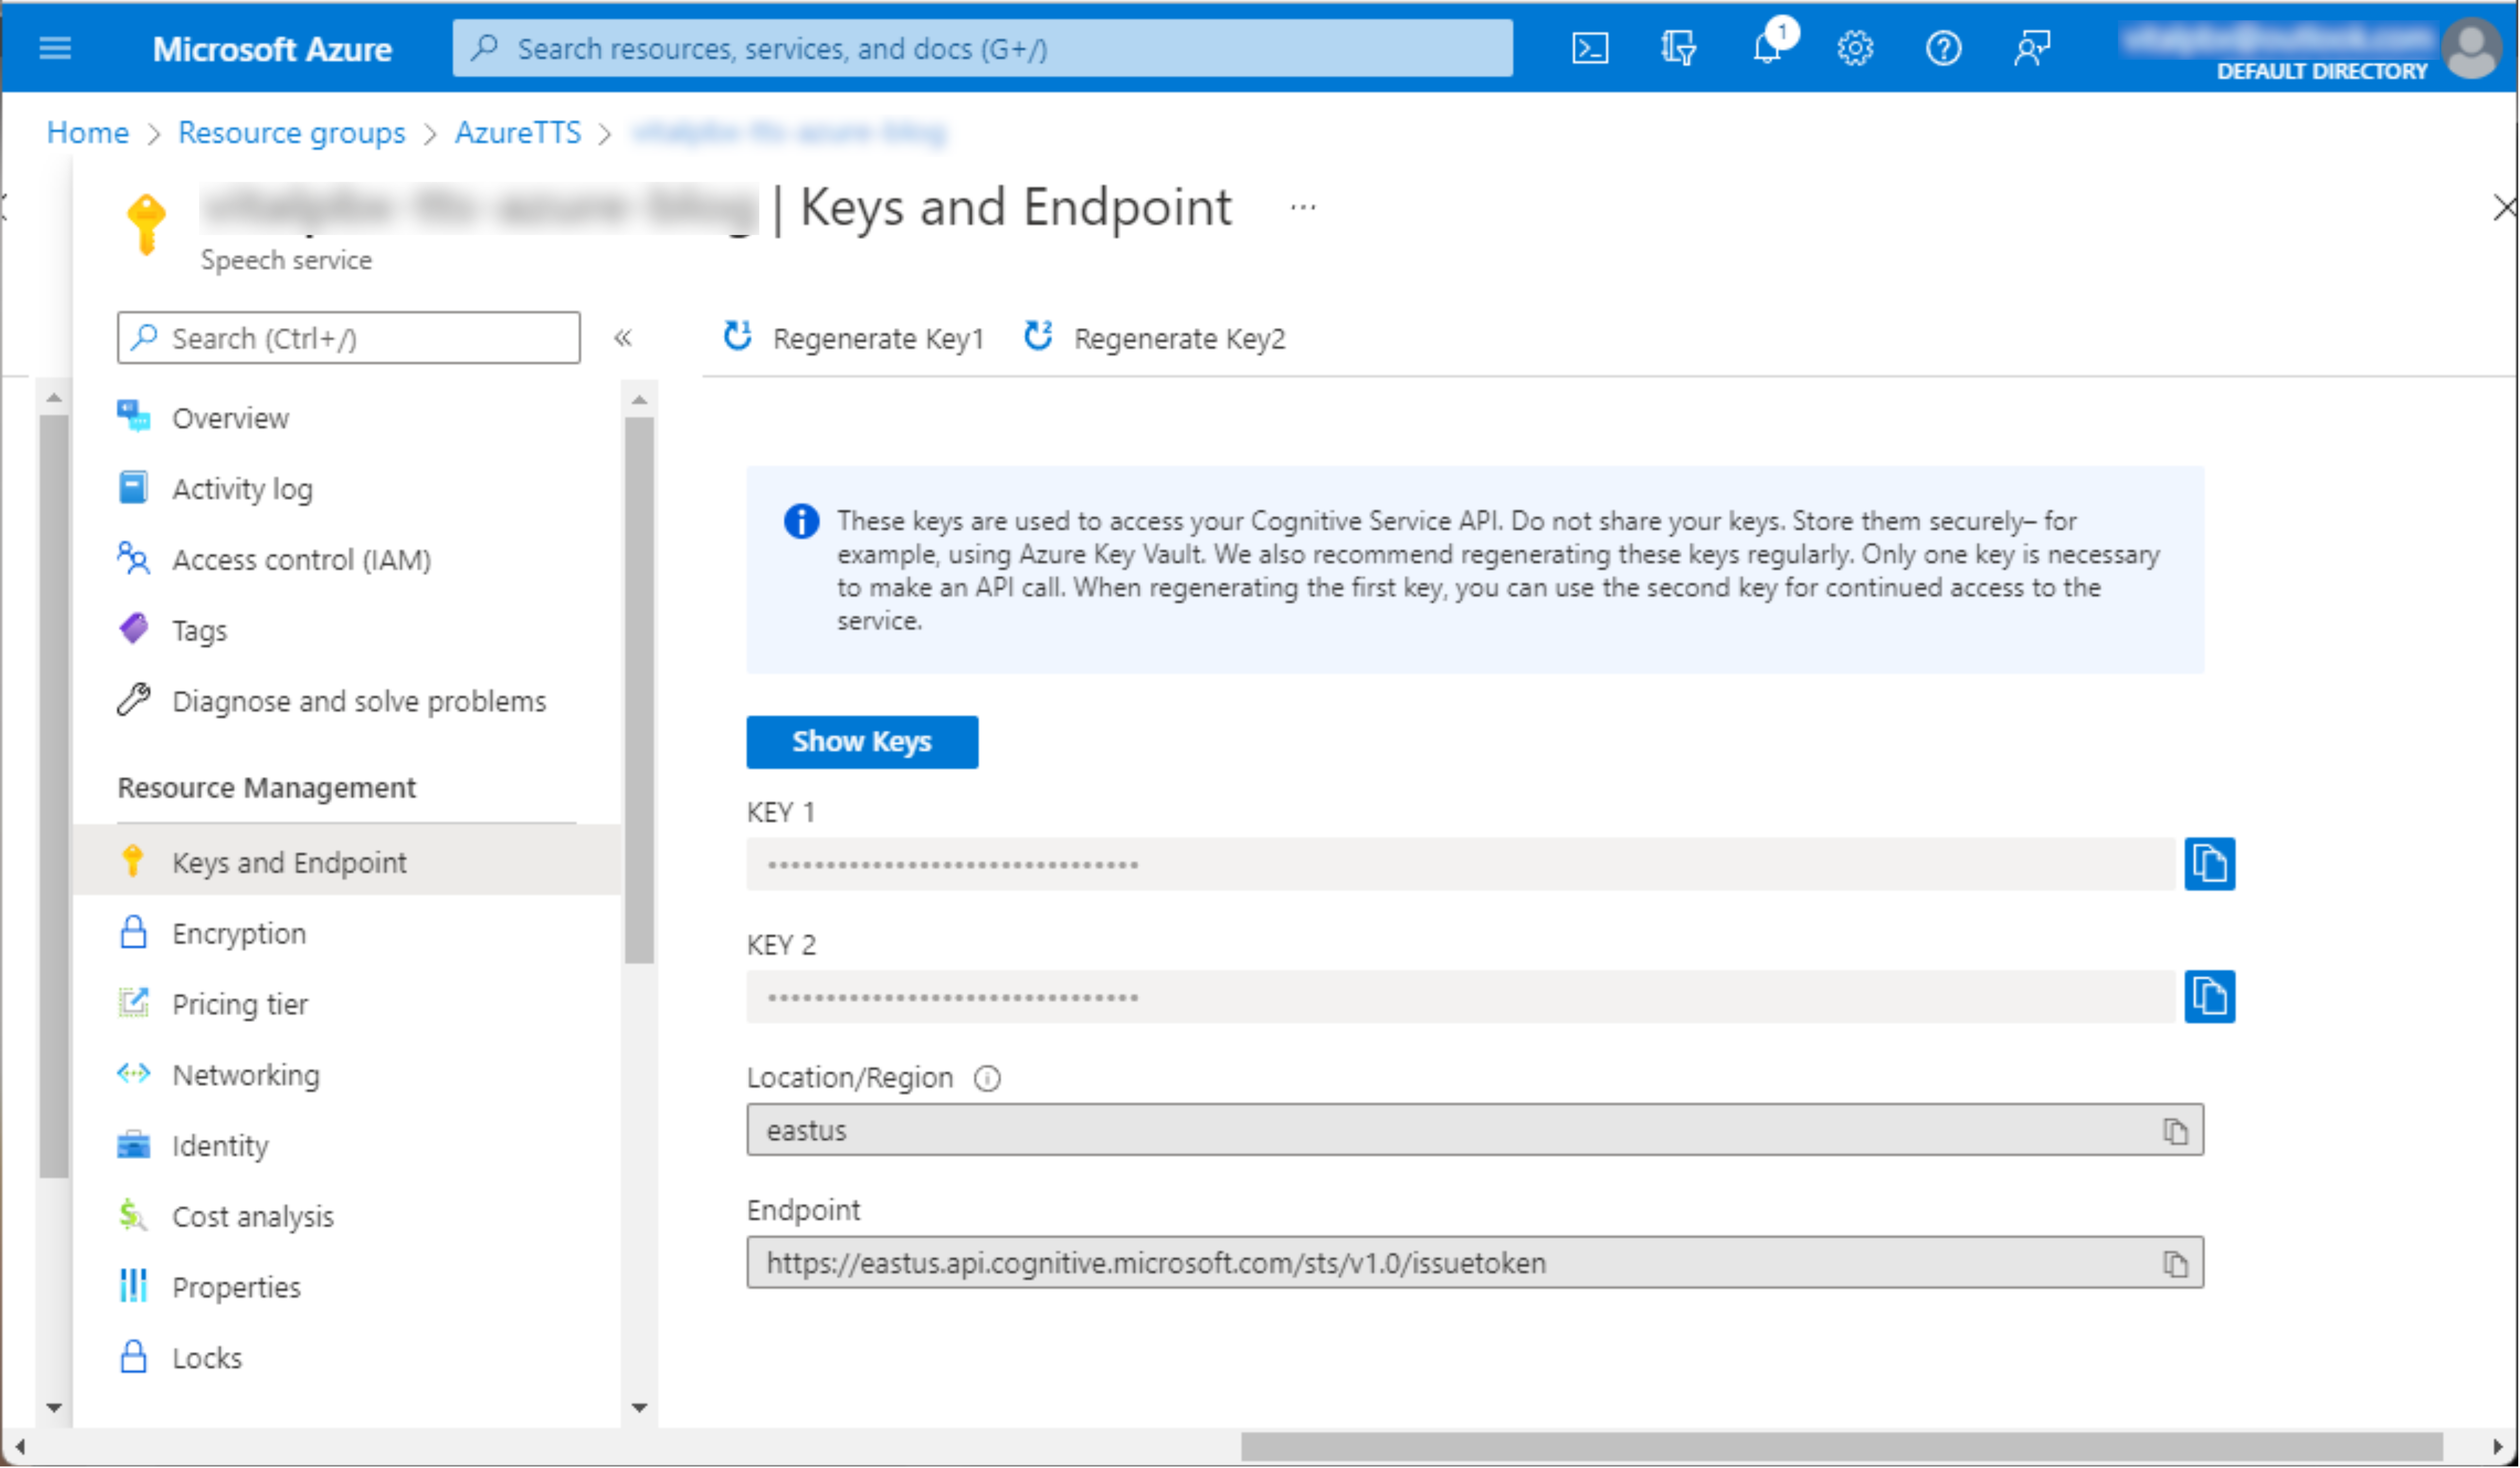The image size is (2520, 1468).
Task: Select Activity log in the sidebar
Action: pos(241,488)
